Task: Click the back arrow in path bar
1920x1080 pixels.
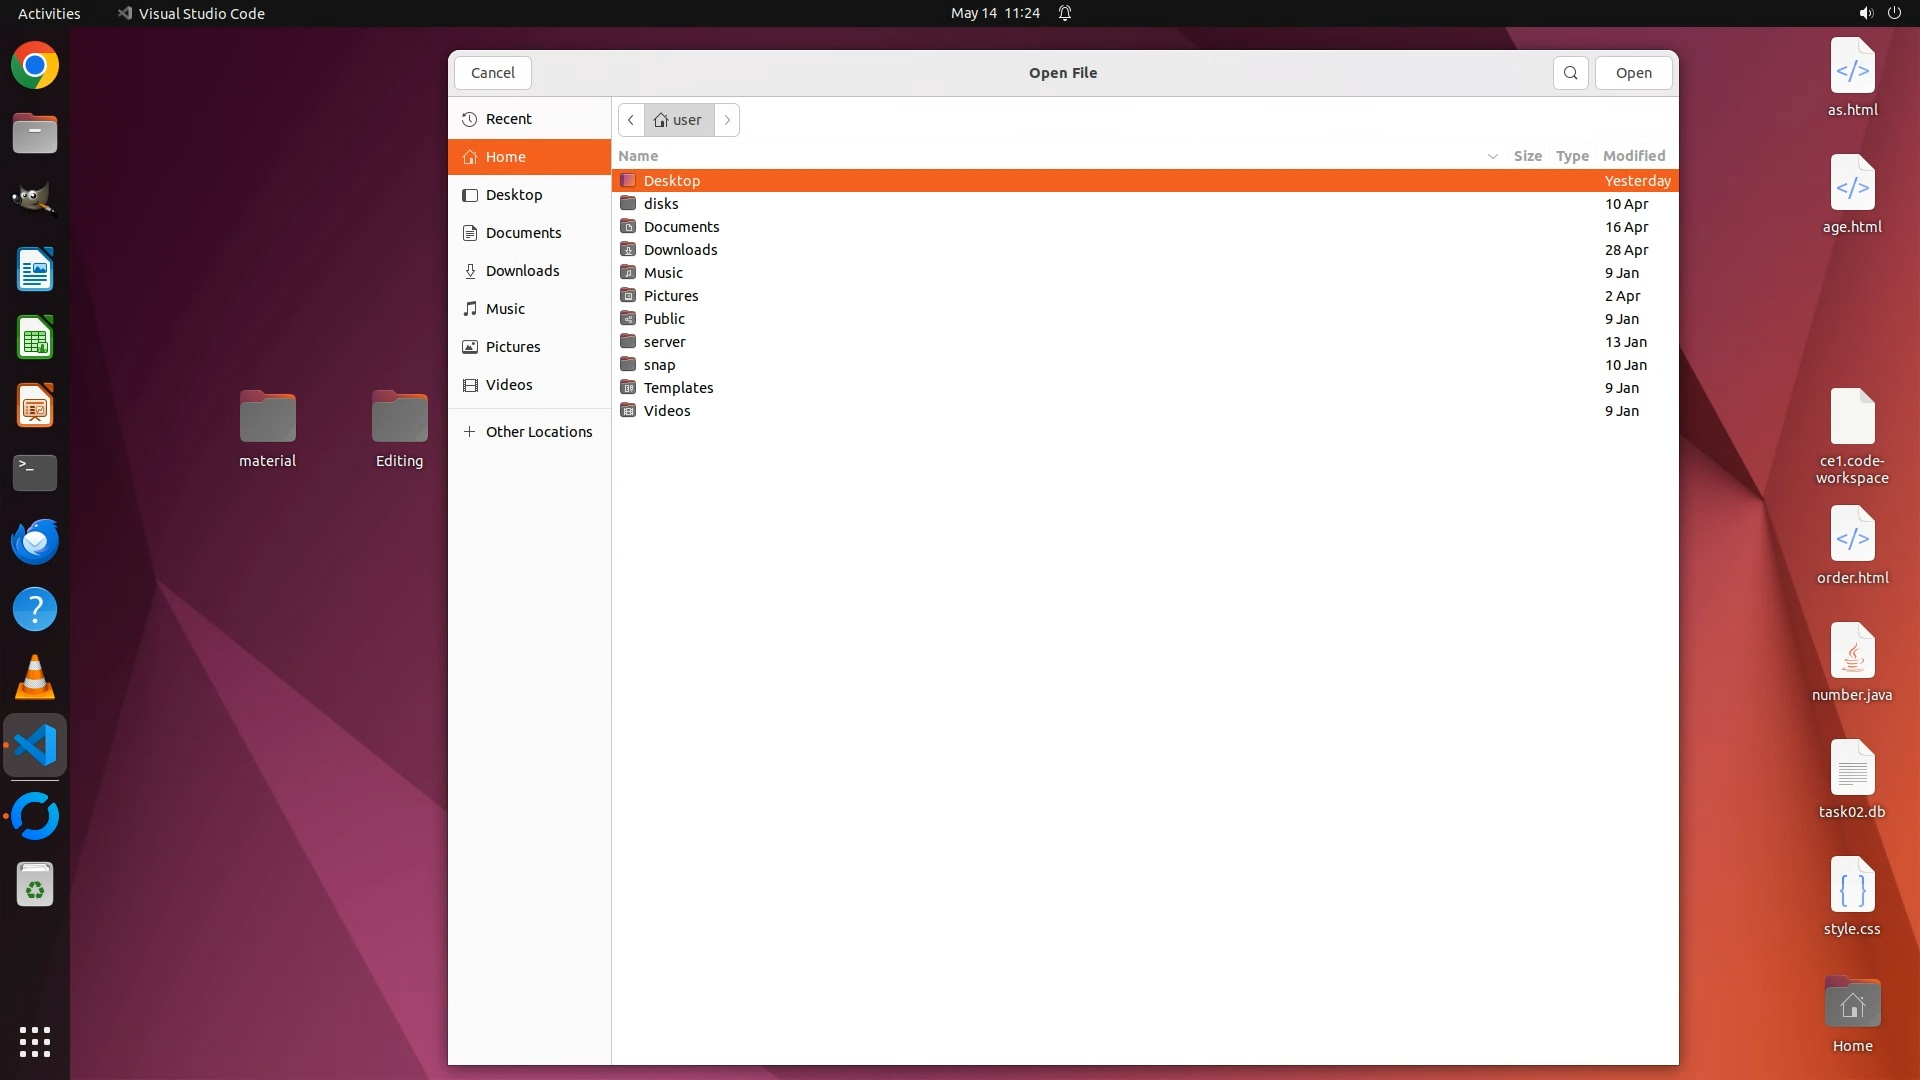Action: pyautogui.click(x=631, y=120)
